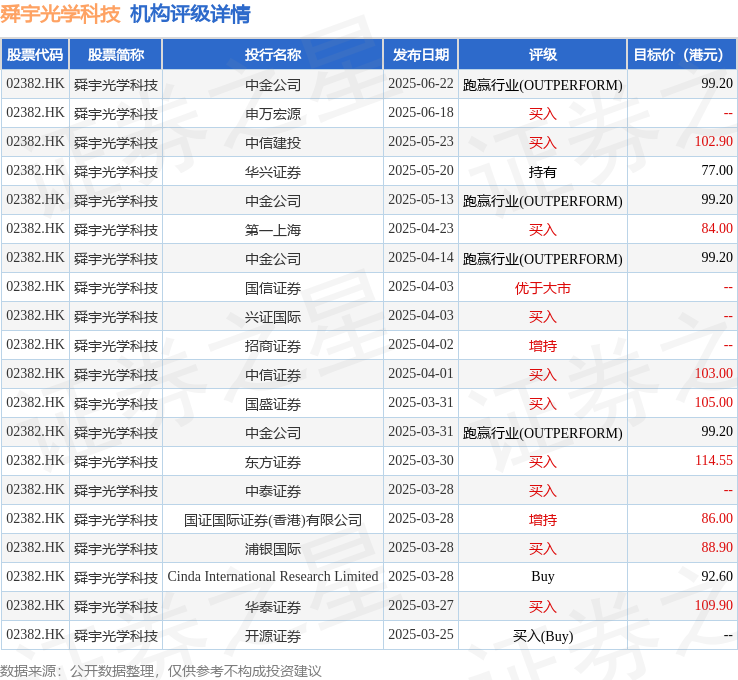Click the date 2025-03-25
738x680 pixels.
[x=421, y=634]
